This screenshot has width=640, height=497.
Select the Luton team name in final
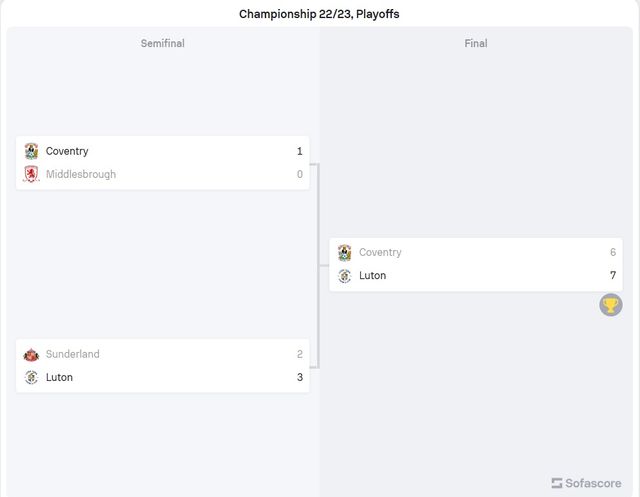pos(372,275)
